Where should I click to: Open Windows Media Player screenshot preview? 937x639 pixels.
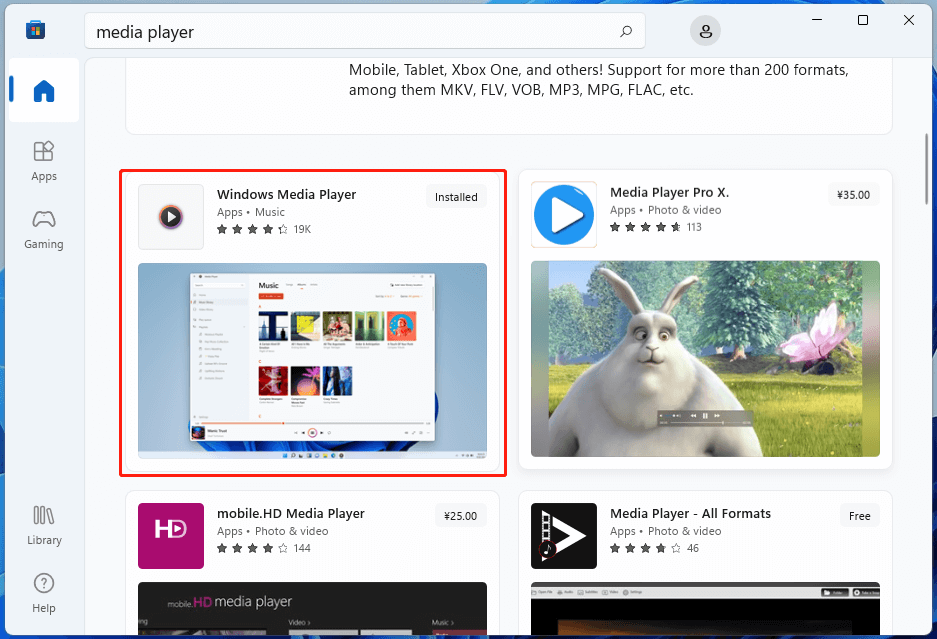313,361
